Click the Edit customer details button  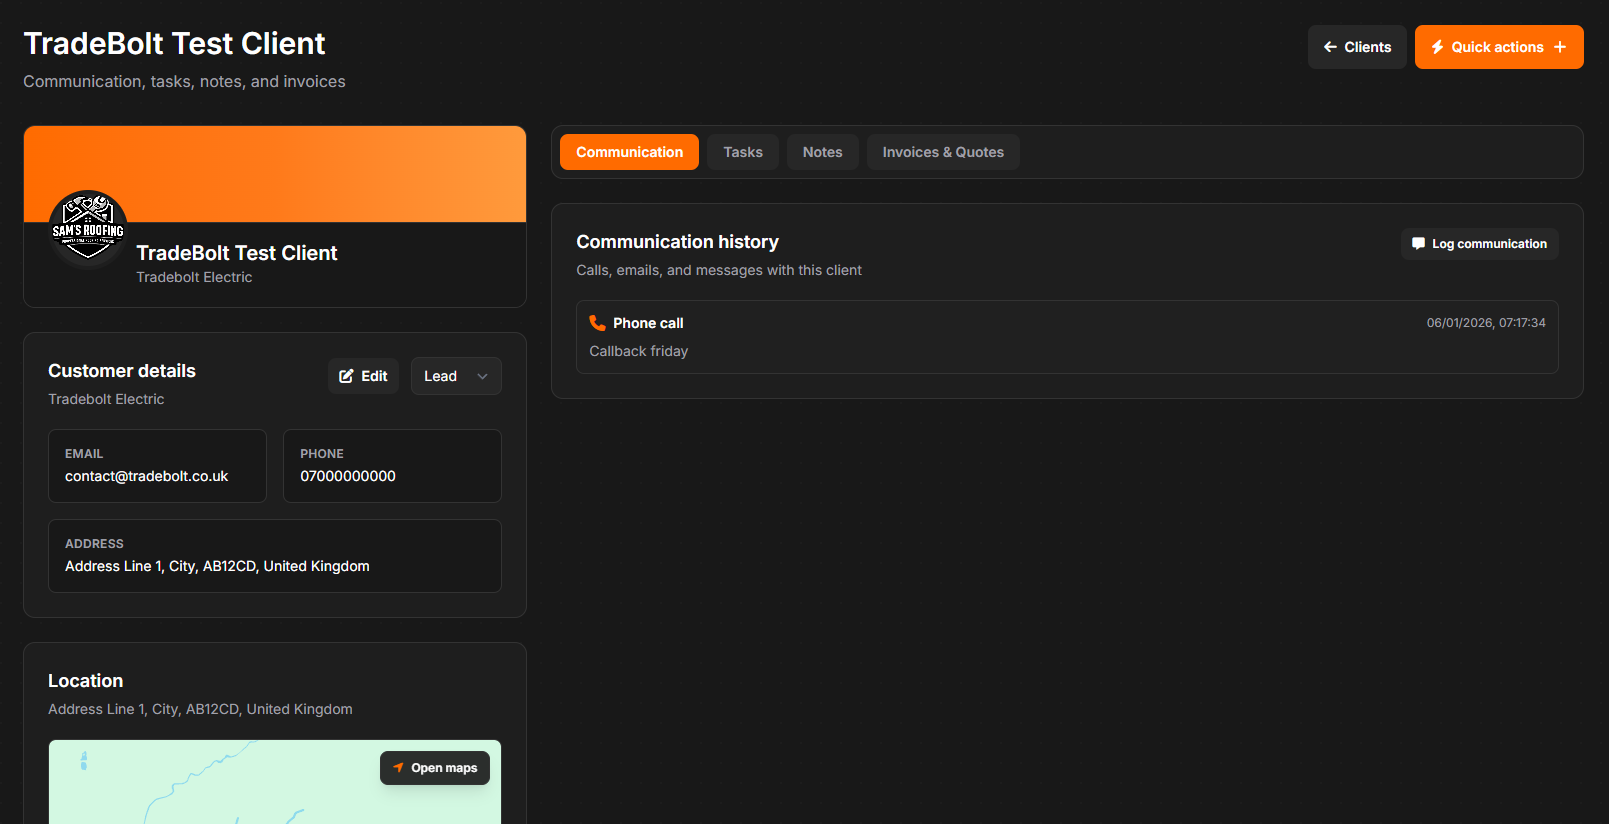click(363, 376)
